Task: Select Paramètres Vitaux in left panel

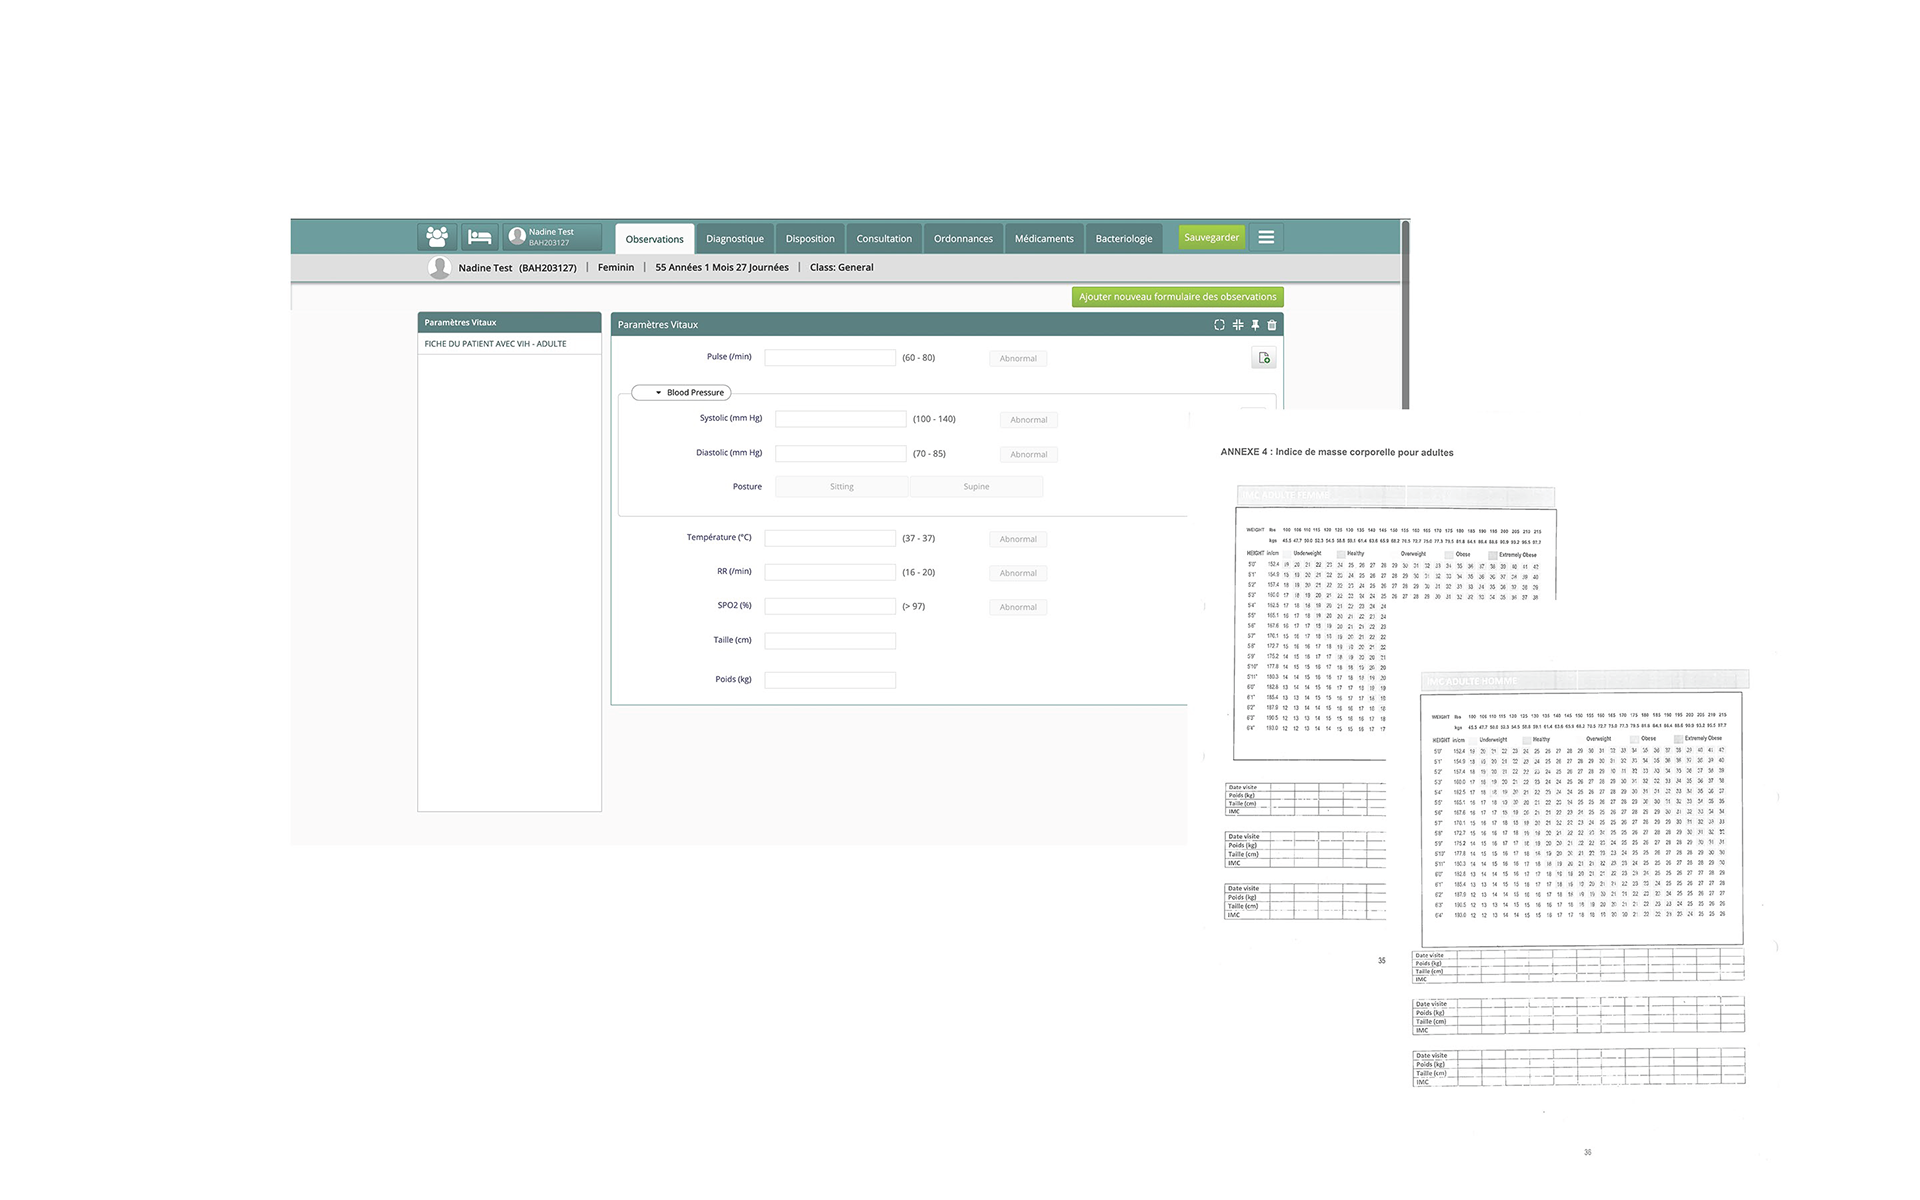Action: point(509,322)
